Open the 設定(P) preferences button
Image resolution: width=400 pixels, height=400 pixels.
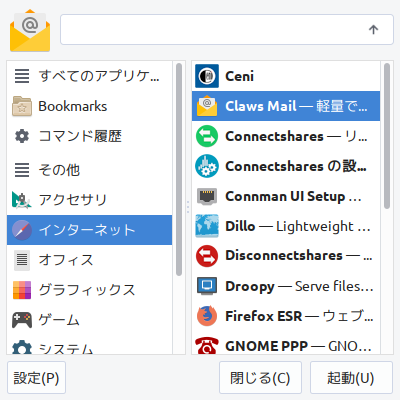(36, 378)
